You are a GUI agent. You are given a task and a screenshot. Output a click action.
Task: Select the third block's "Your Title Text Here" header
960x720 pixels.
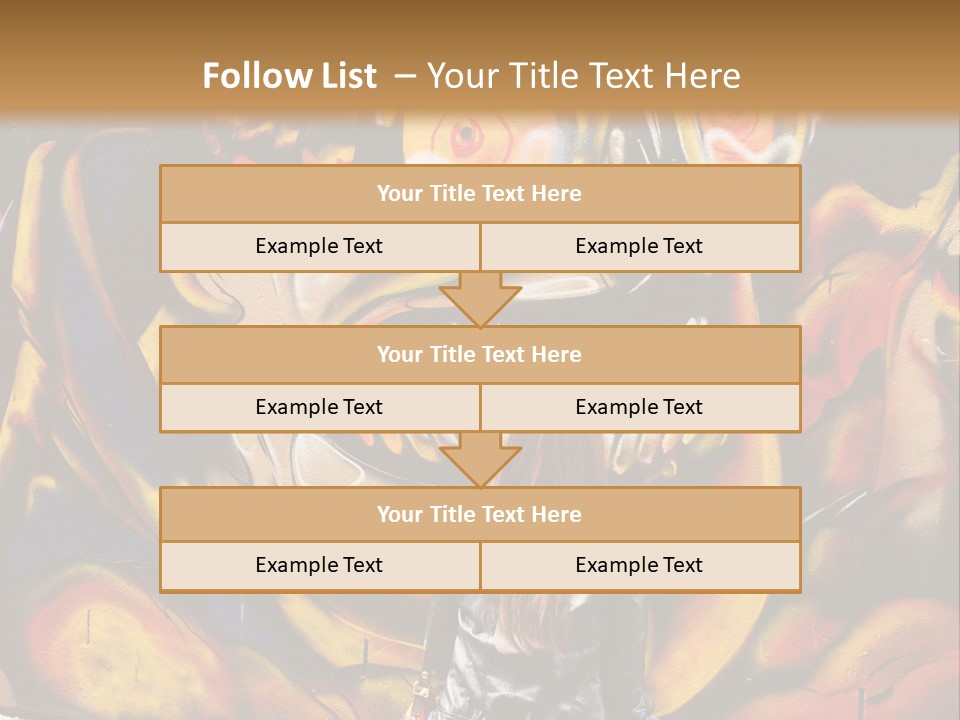coord(480,514)
